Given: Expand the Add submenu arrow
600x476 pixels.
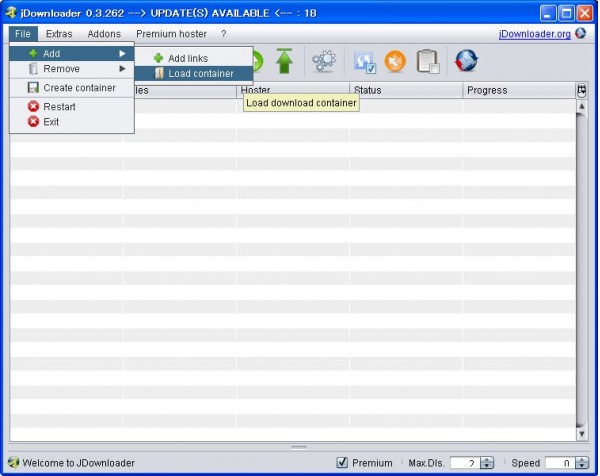Looking at the screenshot, I should point(122,54).
